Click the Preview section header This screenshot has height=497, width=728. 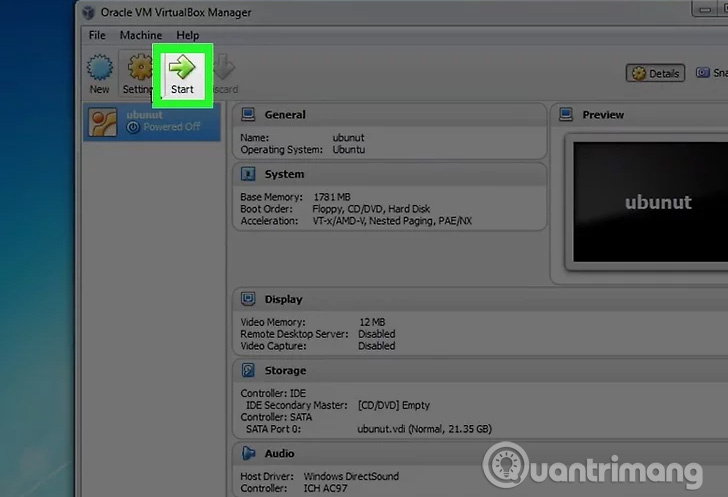603,115
